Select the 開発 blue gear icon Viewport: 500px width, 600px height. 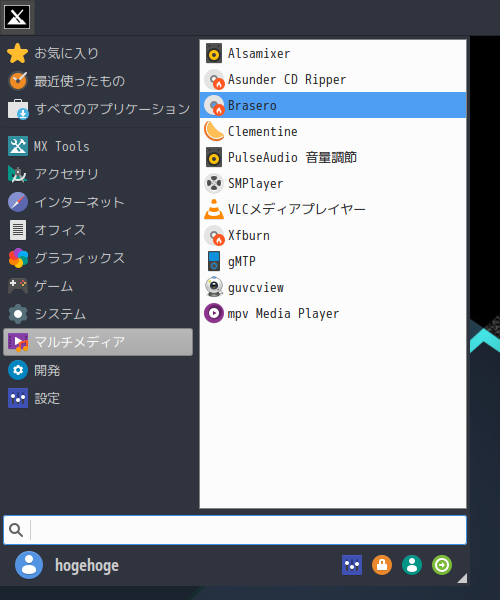tap(18, 370)
